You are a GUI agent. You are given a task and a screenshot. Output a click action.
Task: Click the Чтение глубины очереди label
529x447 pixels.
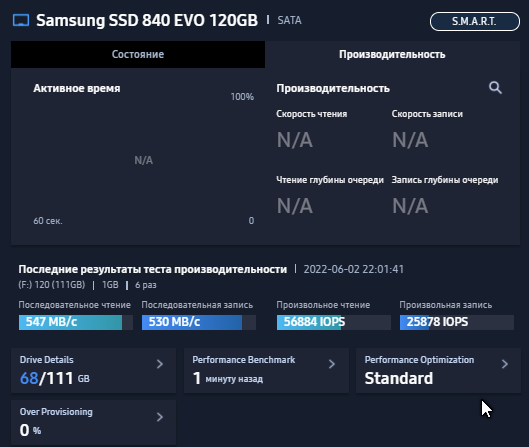point(330,180)
